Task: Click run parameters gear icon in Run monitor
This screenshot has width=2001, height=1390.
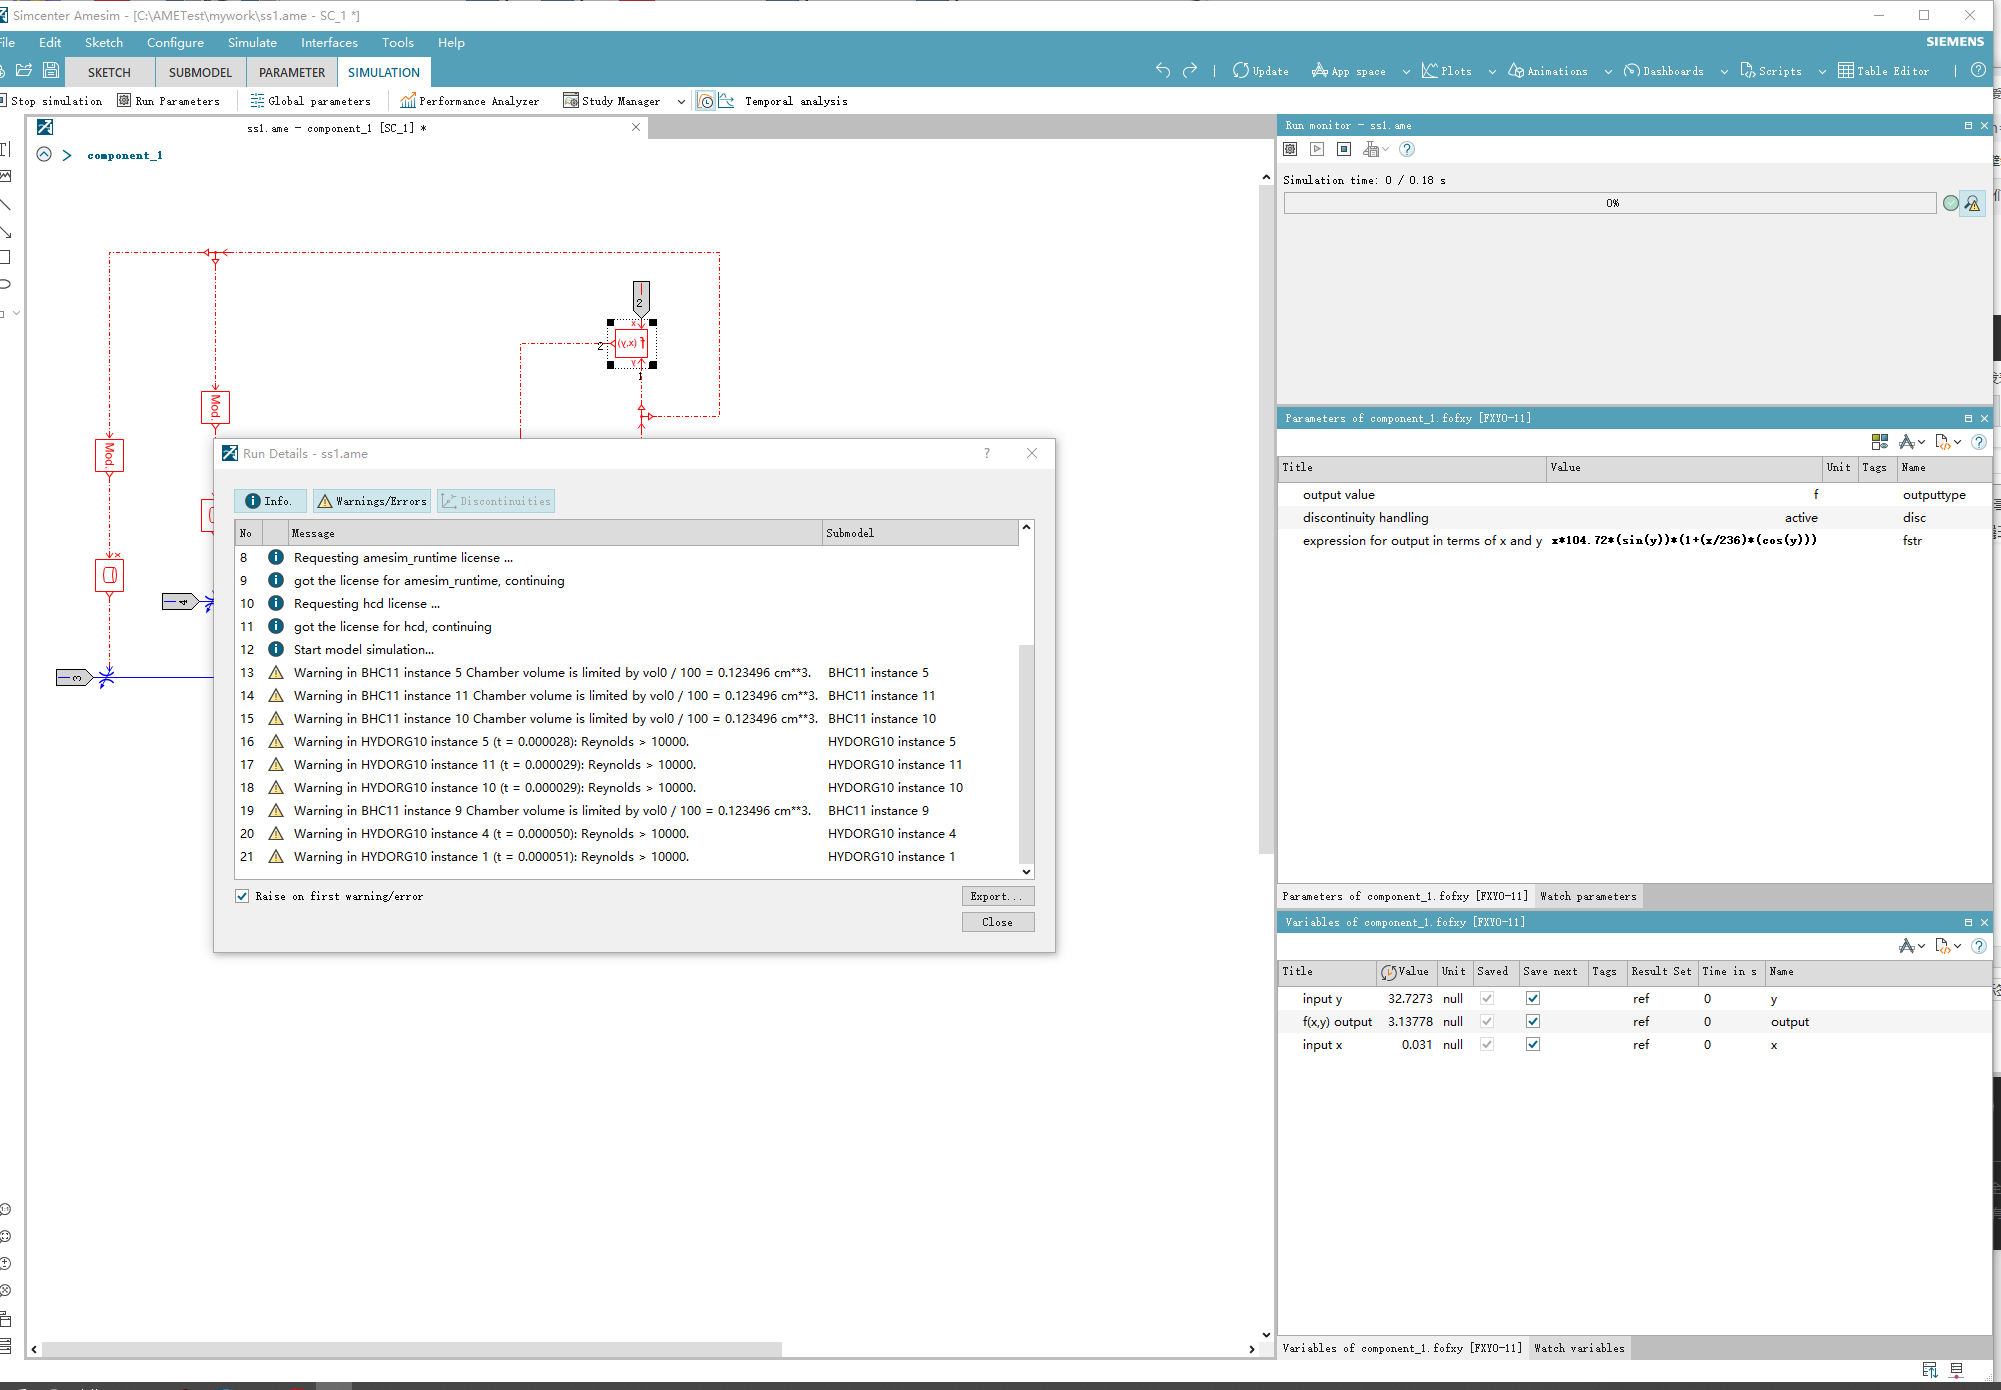Action: (x=1290, y=149)
